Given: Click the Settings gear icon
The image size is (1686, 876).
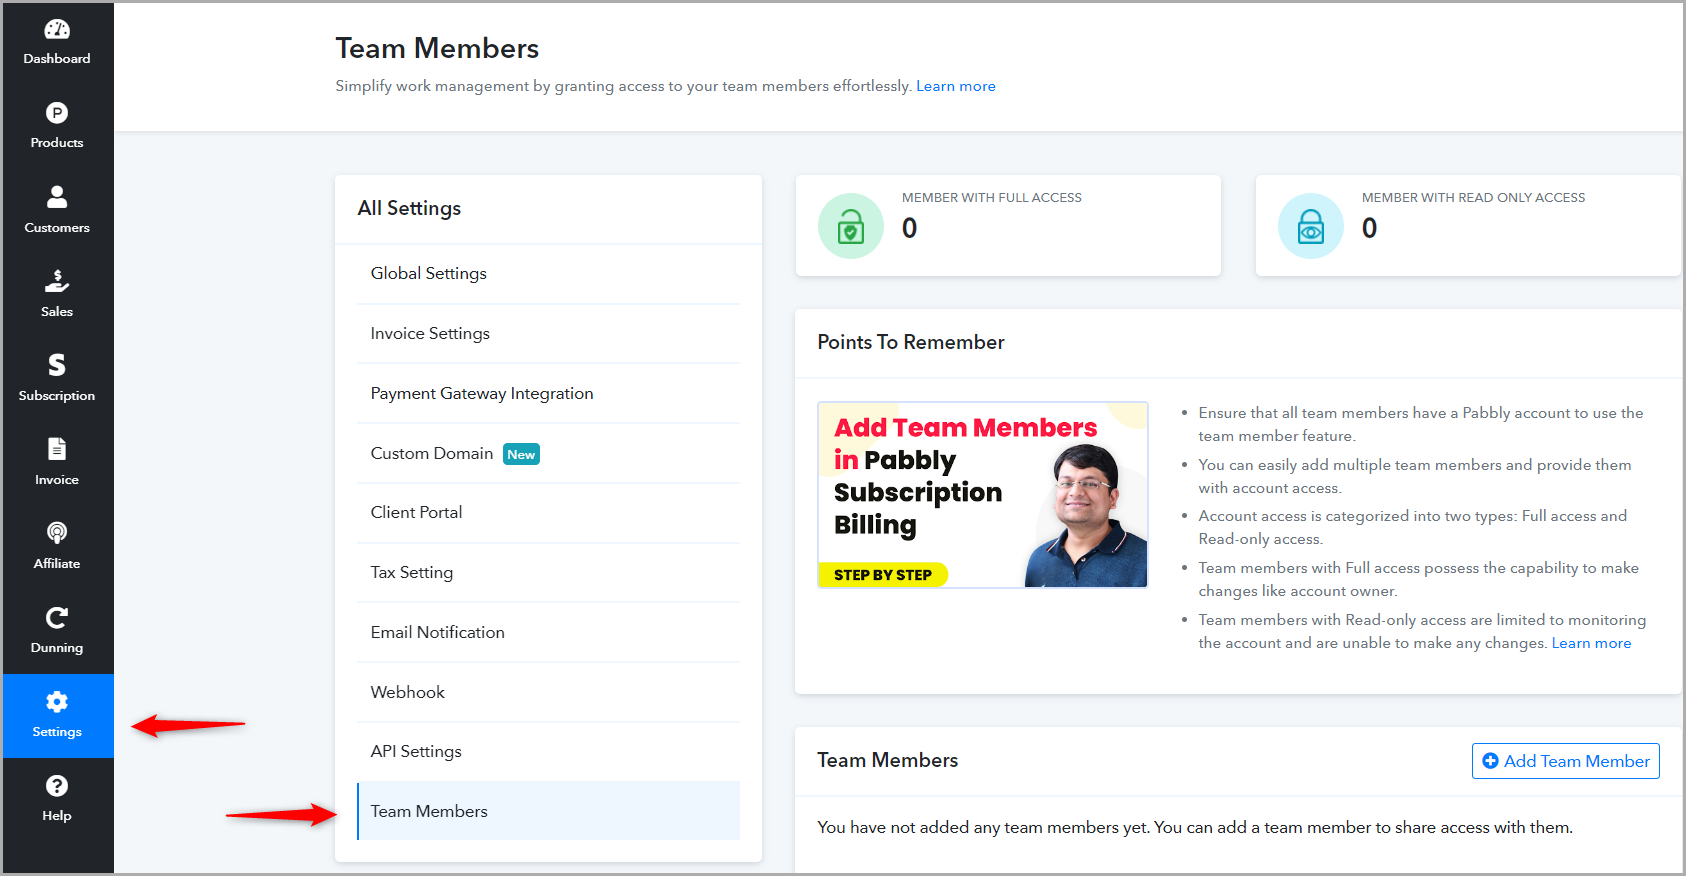Looking at the screenshot, I should pos(57,701).
